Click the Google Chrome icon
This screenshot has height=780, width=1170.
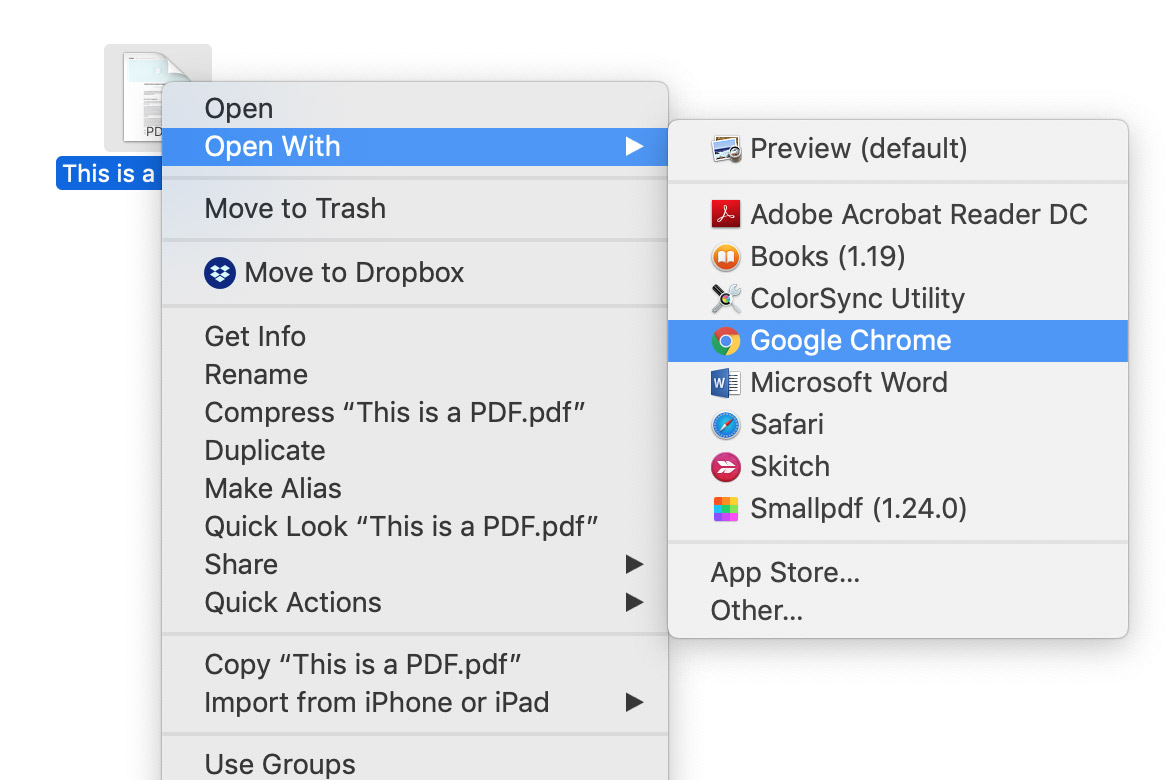pyautogui.click(x=725, y=341)
